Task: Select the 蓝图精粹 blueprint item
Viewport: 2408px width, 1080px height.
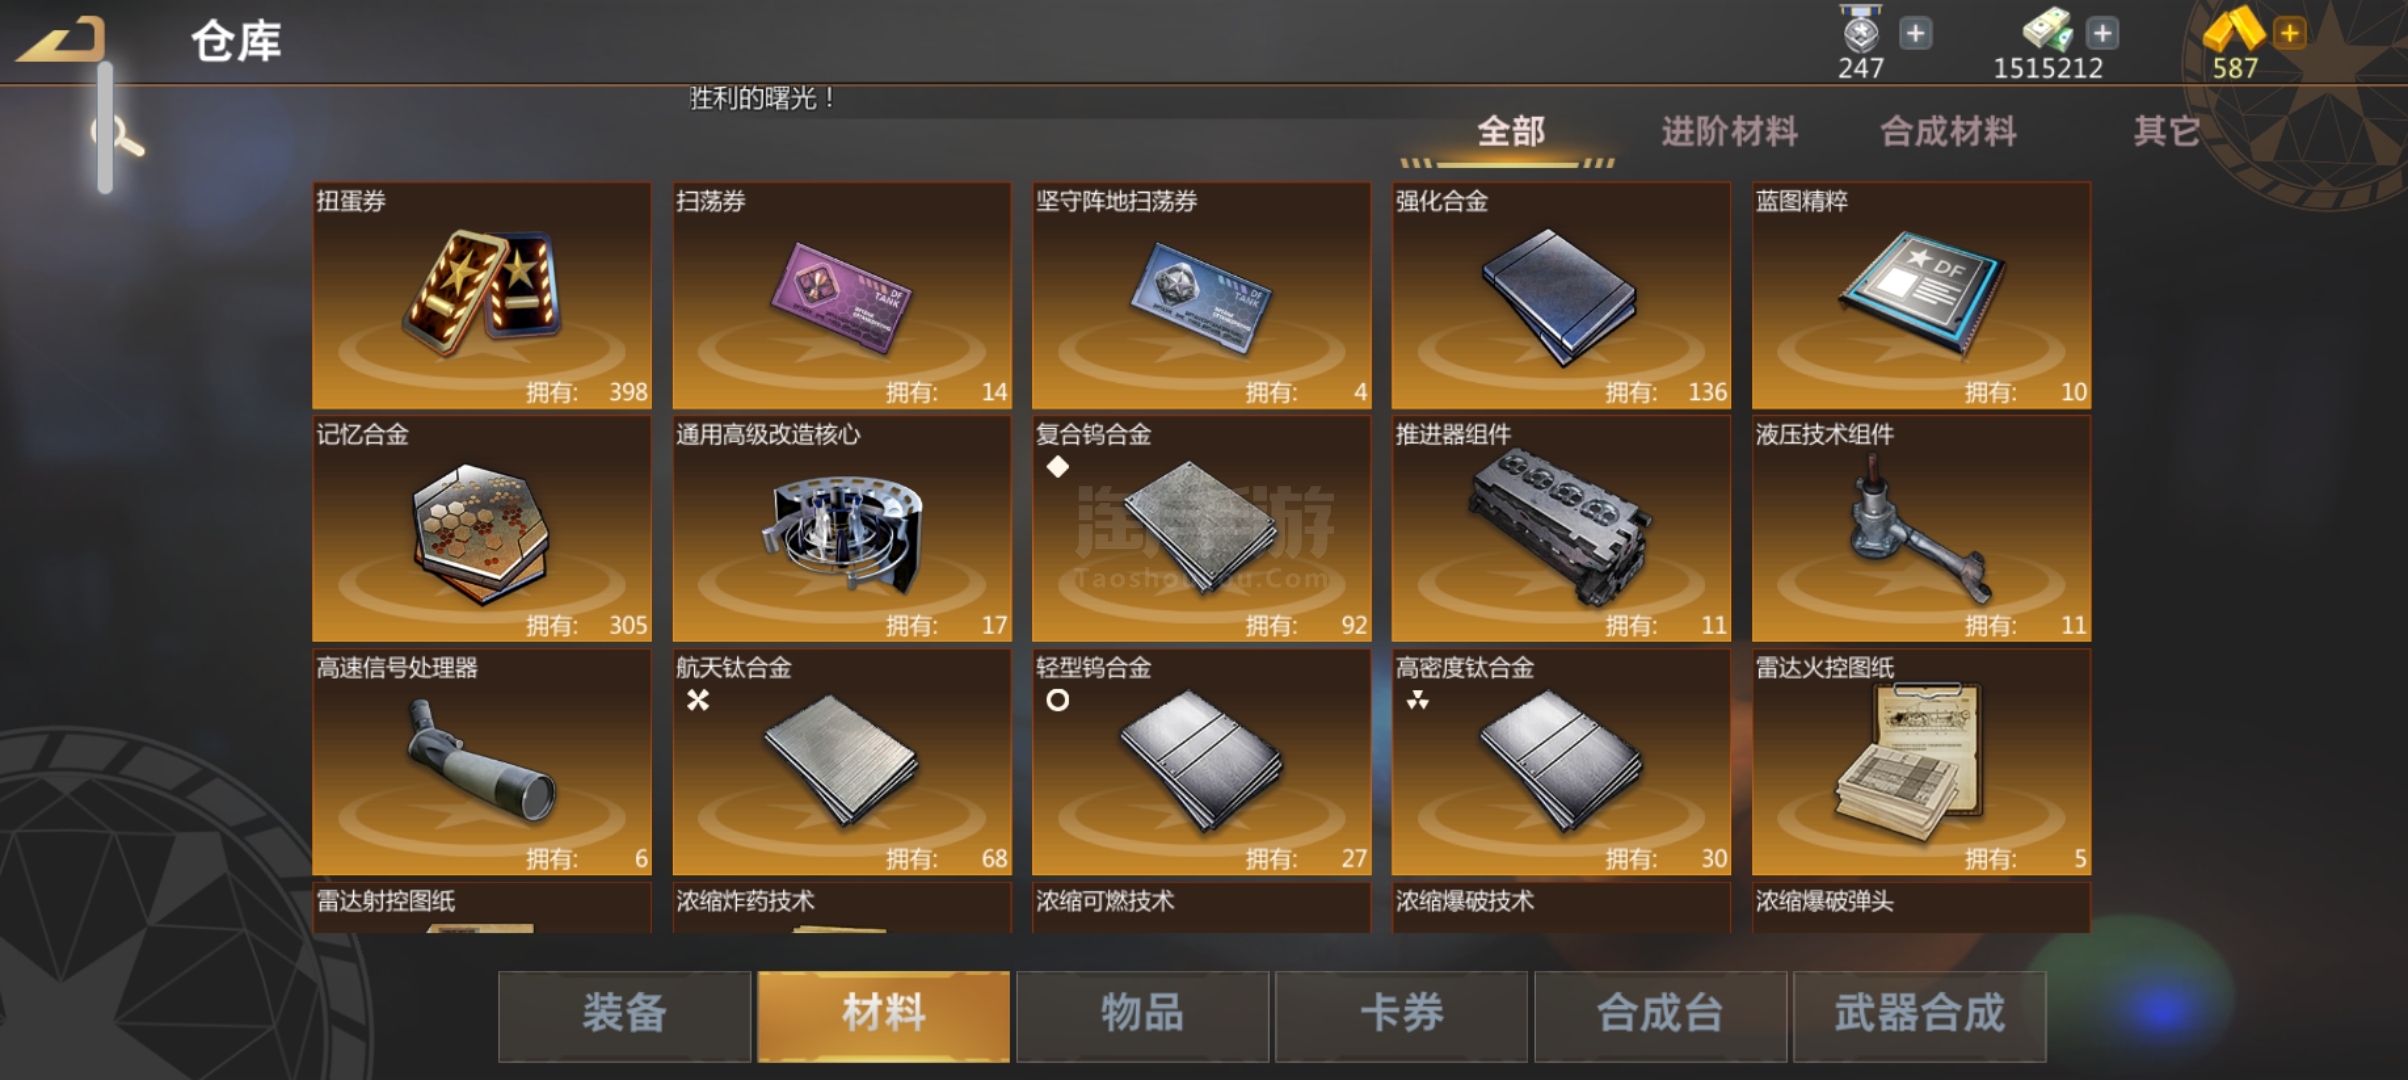Action: coord(1921,295)
